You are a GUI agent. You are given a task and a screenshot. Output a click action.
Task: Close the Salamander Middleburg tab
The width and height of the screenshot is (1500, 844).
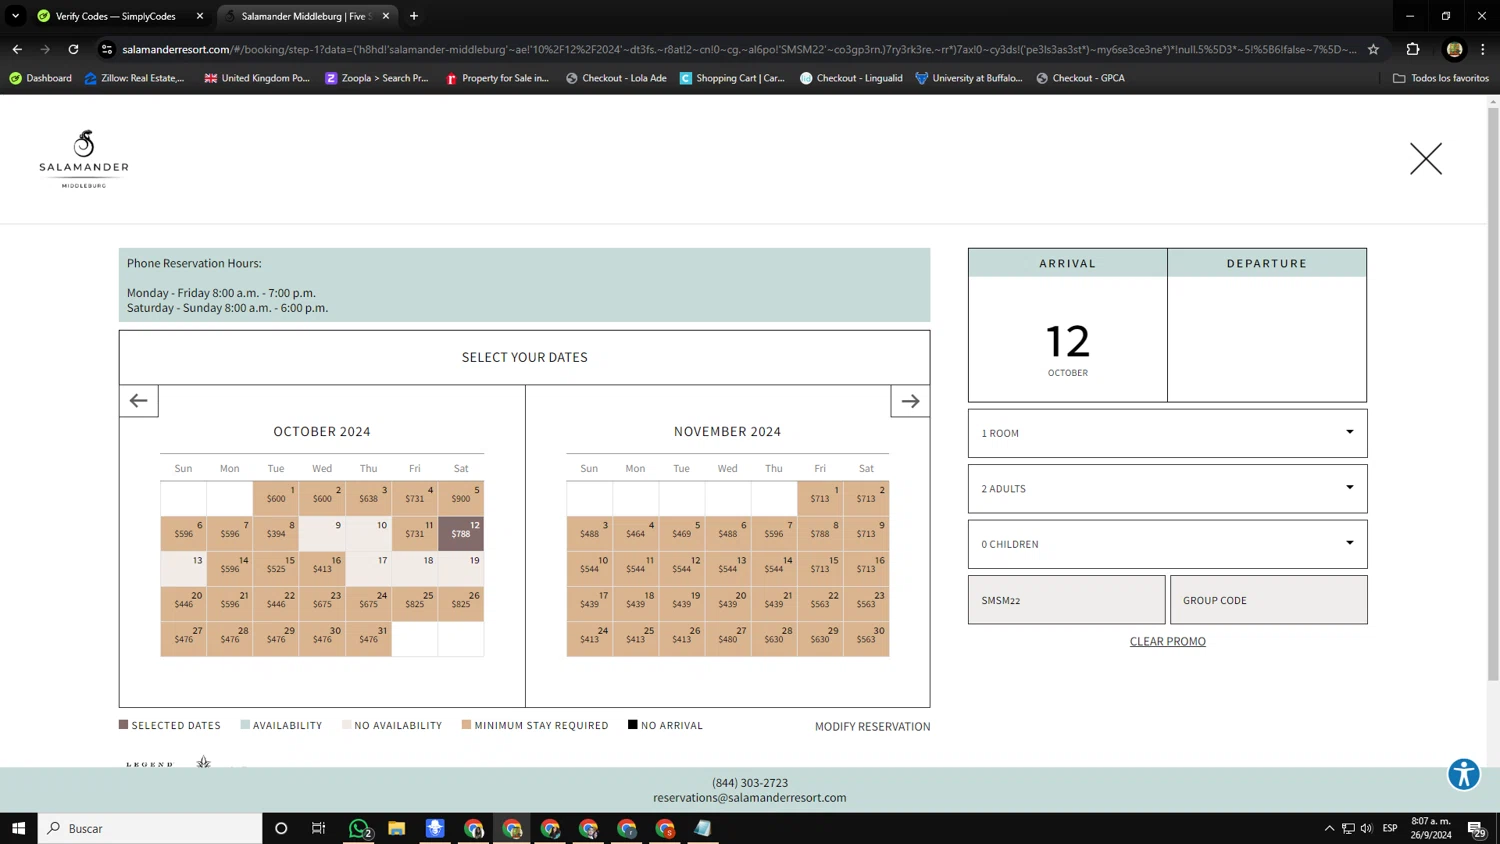[386, 16]
